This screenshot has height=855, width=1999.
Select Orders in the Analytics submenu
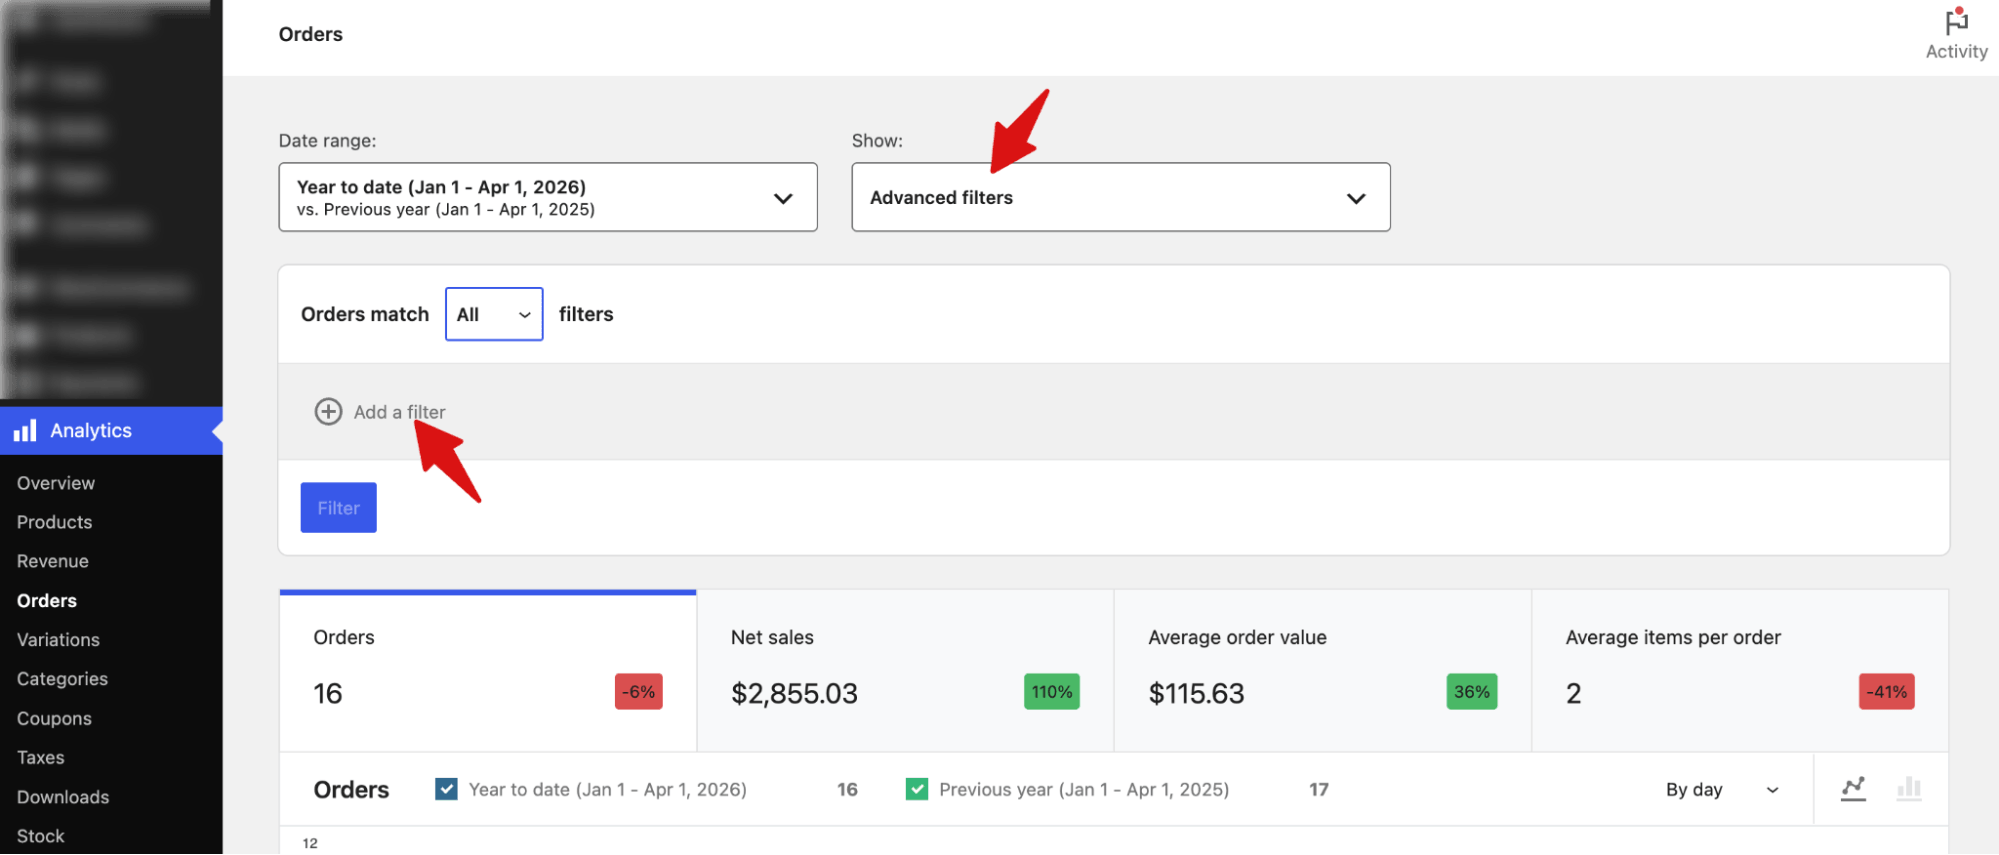coord(47,600)
